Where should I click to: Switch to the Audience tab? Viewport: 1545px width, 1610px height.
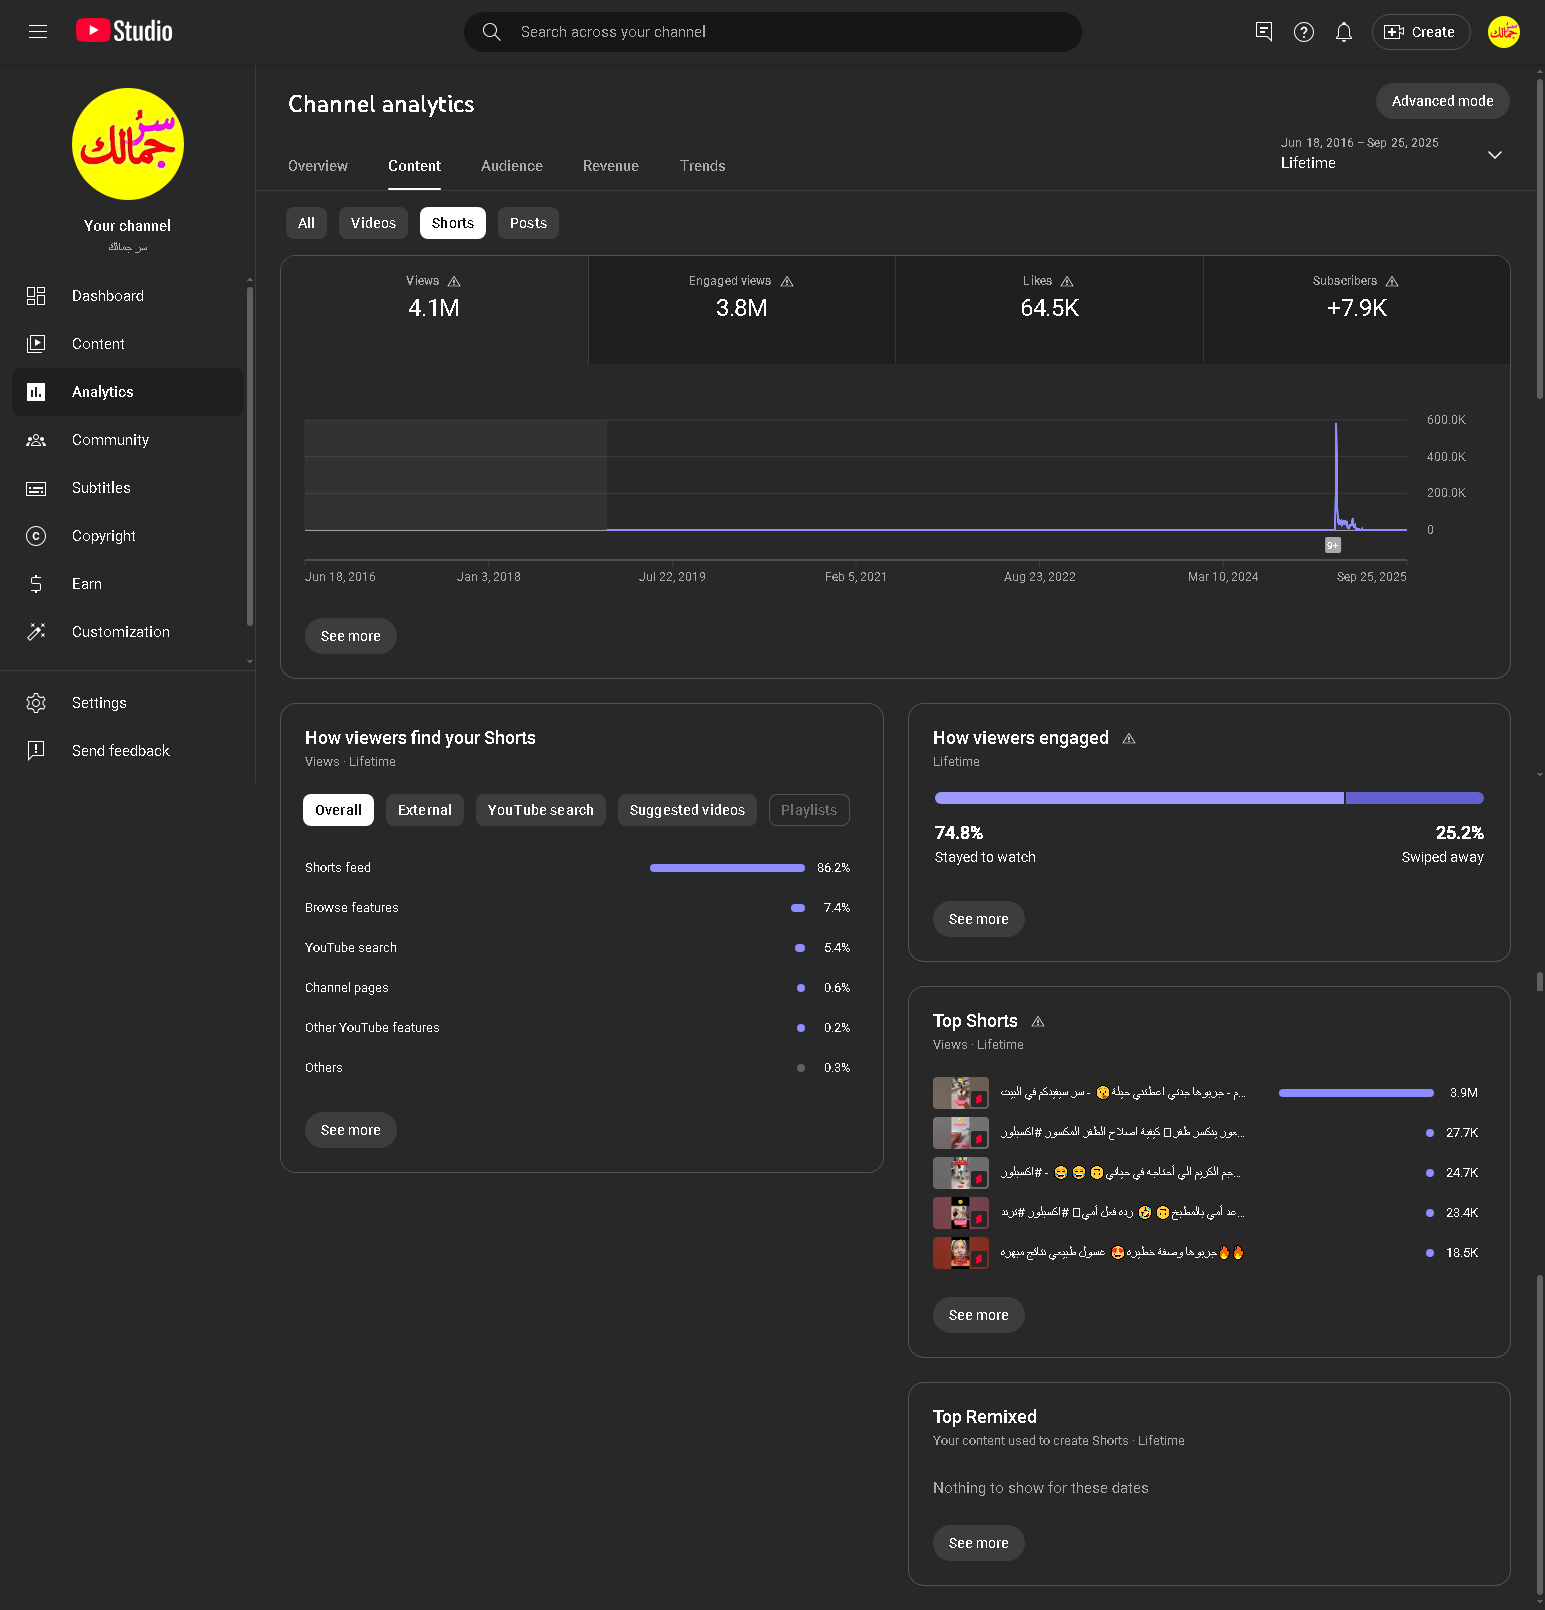(x=511, y=166)
